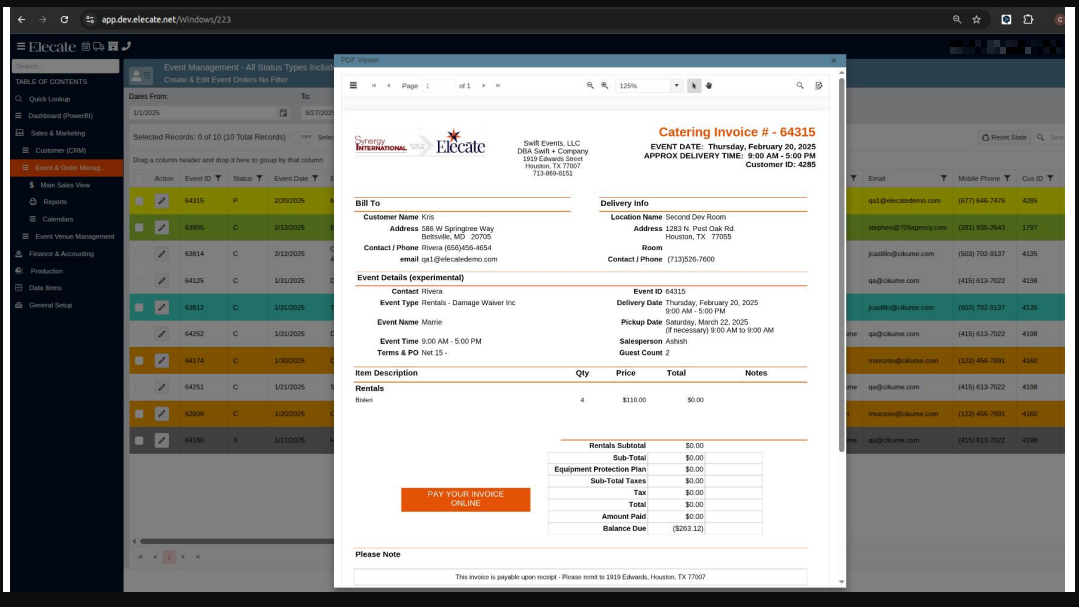This screenshot has height=607, width=1079.
Task: Click the Pay Your Invoice Online button
Action: pyautogui.click(x=465, y=499)
